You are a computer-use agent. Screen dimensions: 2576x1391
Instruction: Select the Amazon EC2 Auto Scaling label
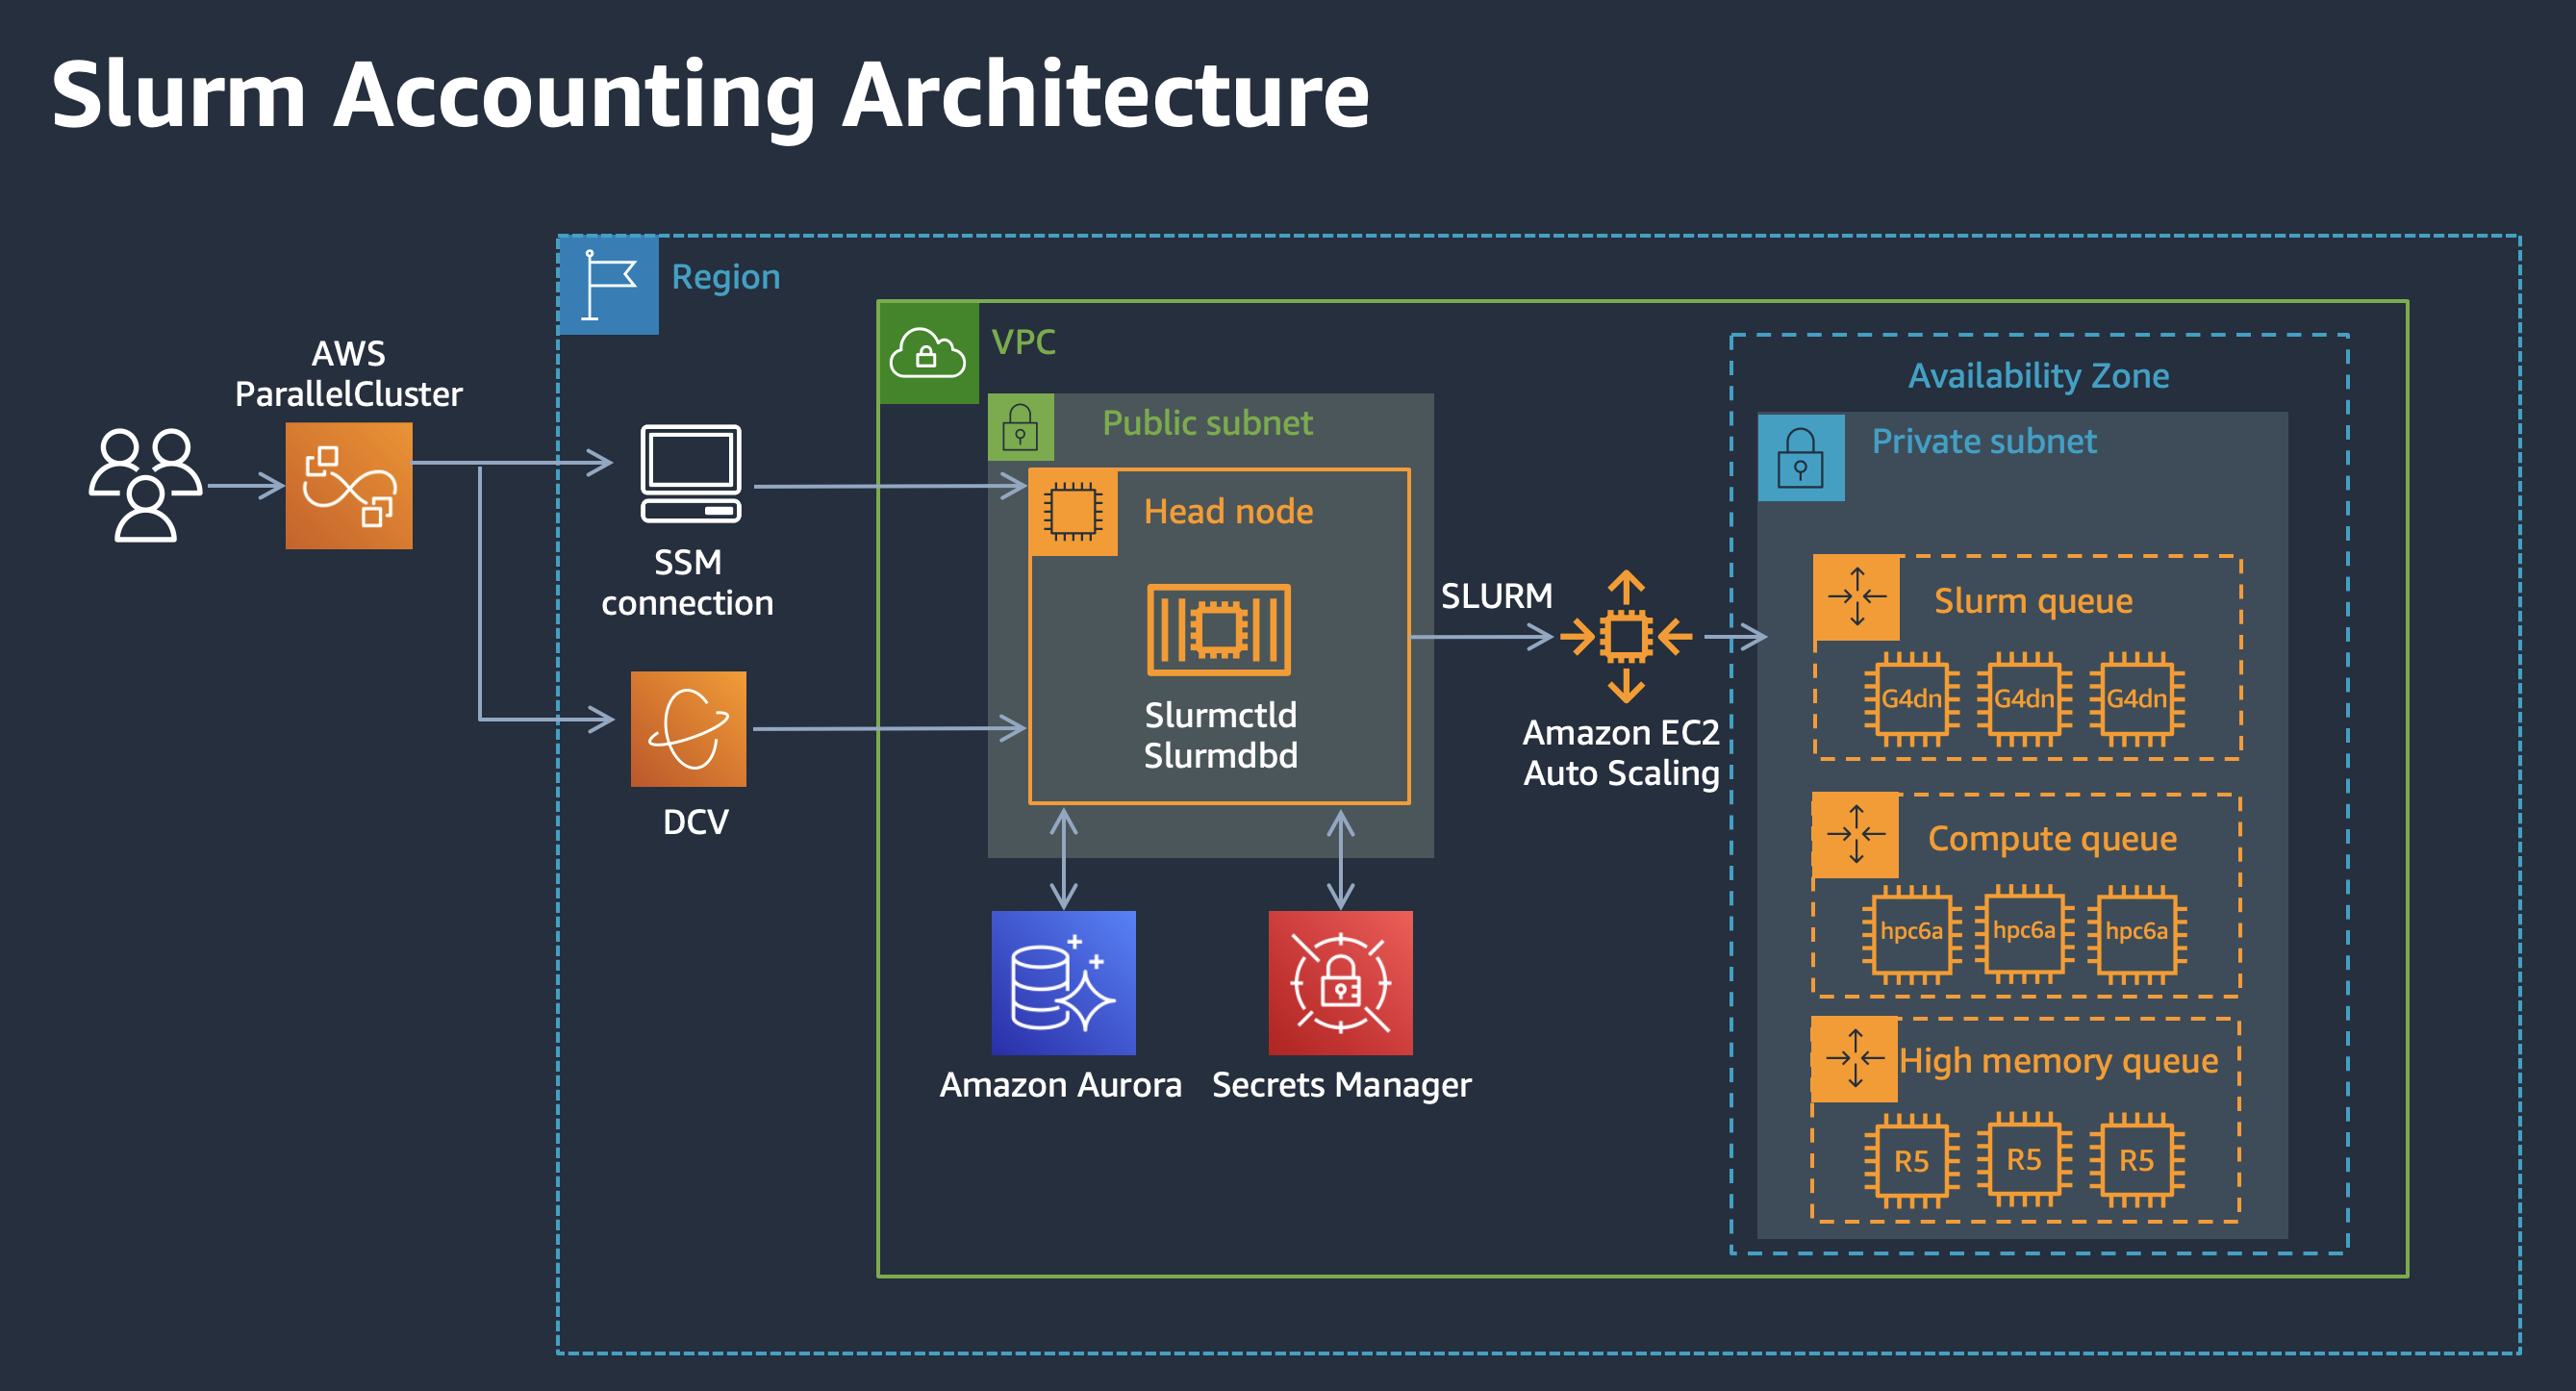click(x=1621, y=753)
